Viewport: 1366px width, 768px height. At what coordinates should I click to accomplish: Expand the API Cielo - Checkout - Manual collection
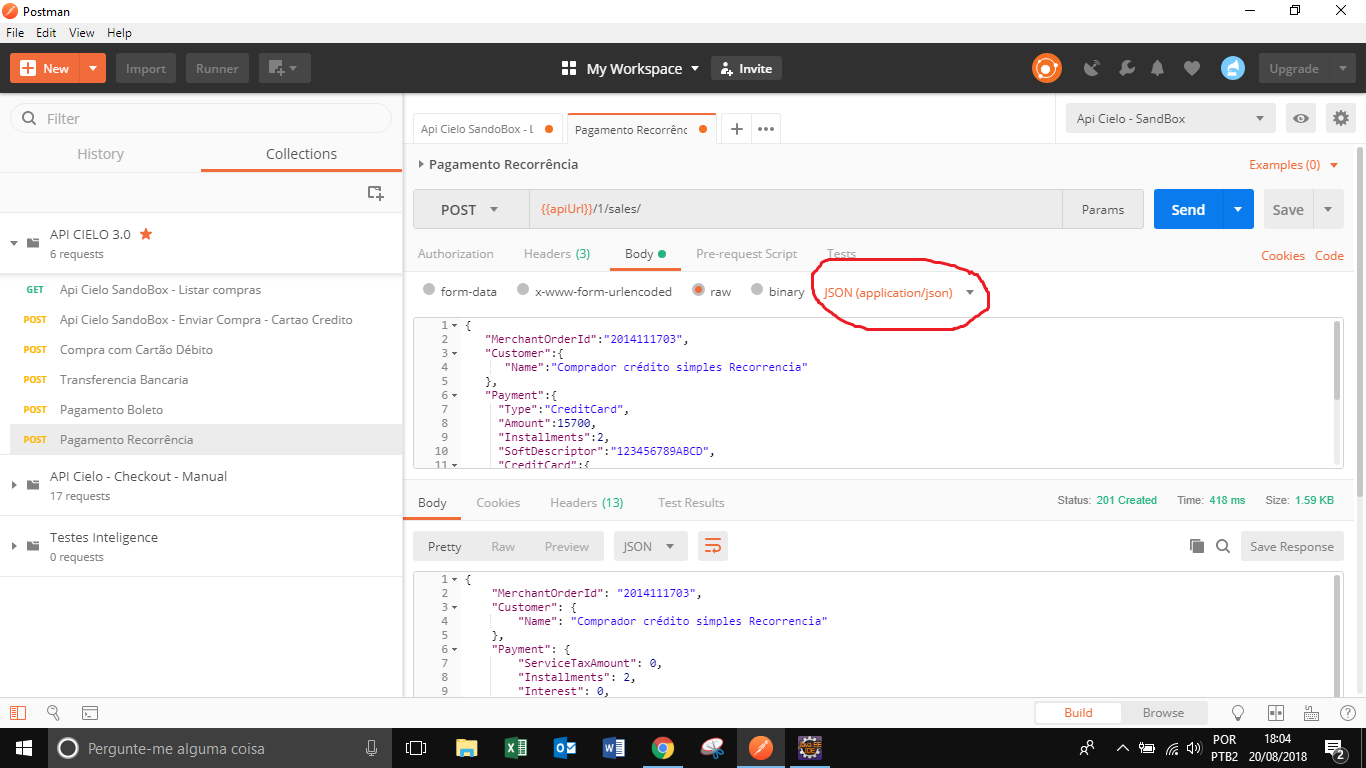[14, 485]
